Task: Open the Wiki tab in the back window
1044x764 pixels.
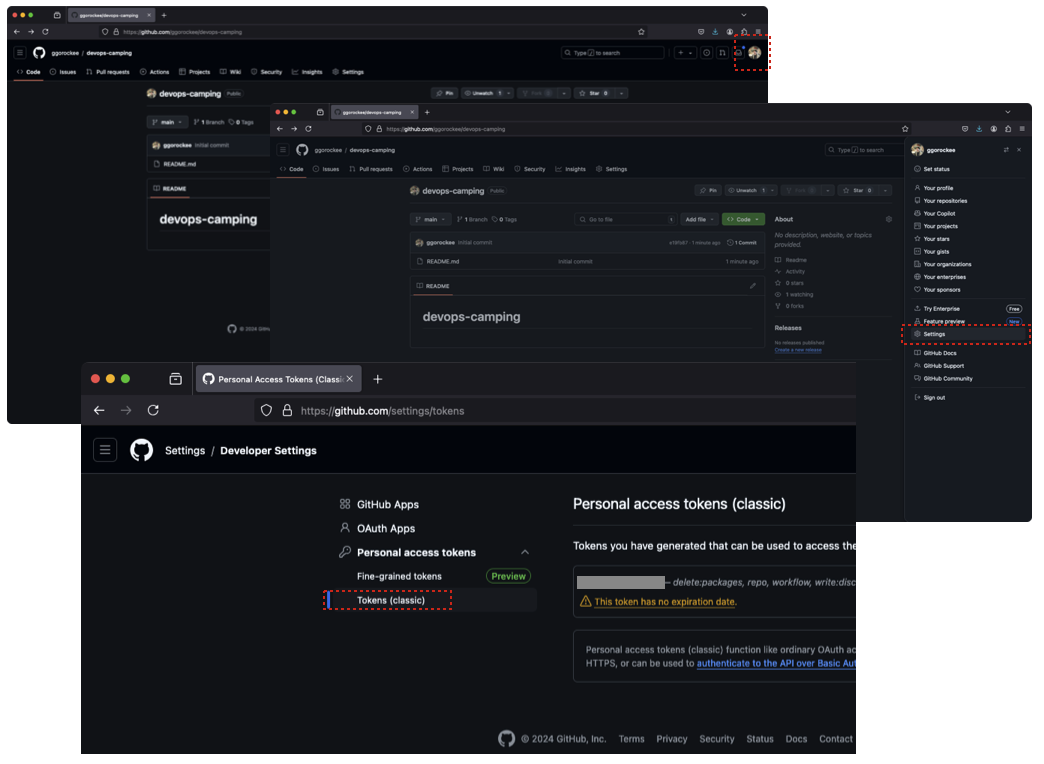Action: point(230,73)
